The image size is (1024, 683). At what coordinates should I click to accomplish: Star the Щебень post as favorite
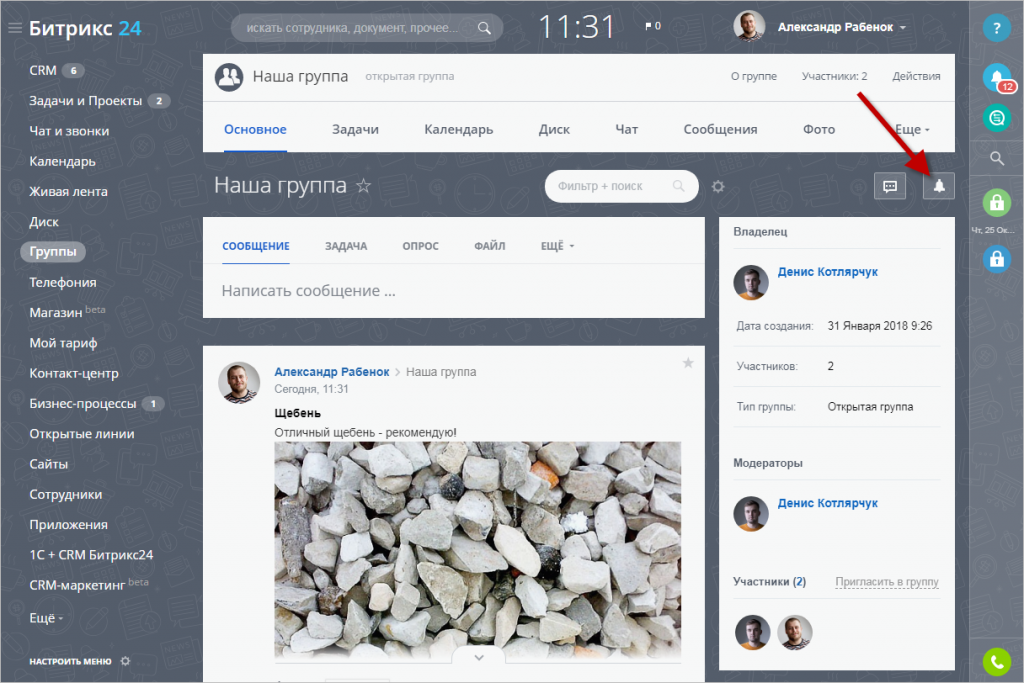(x=688, y=363)
